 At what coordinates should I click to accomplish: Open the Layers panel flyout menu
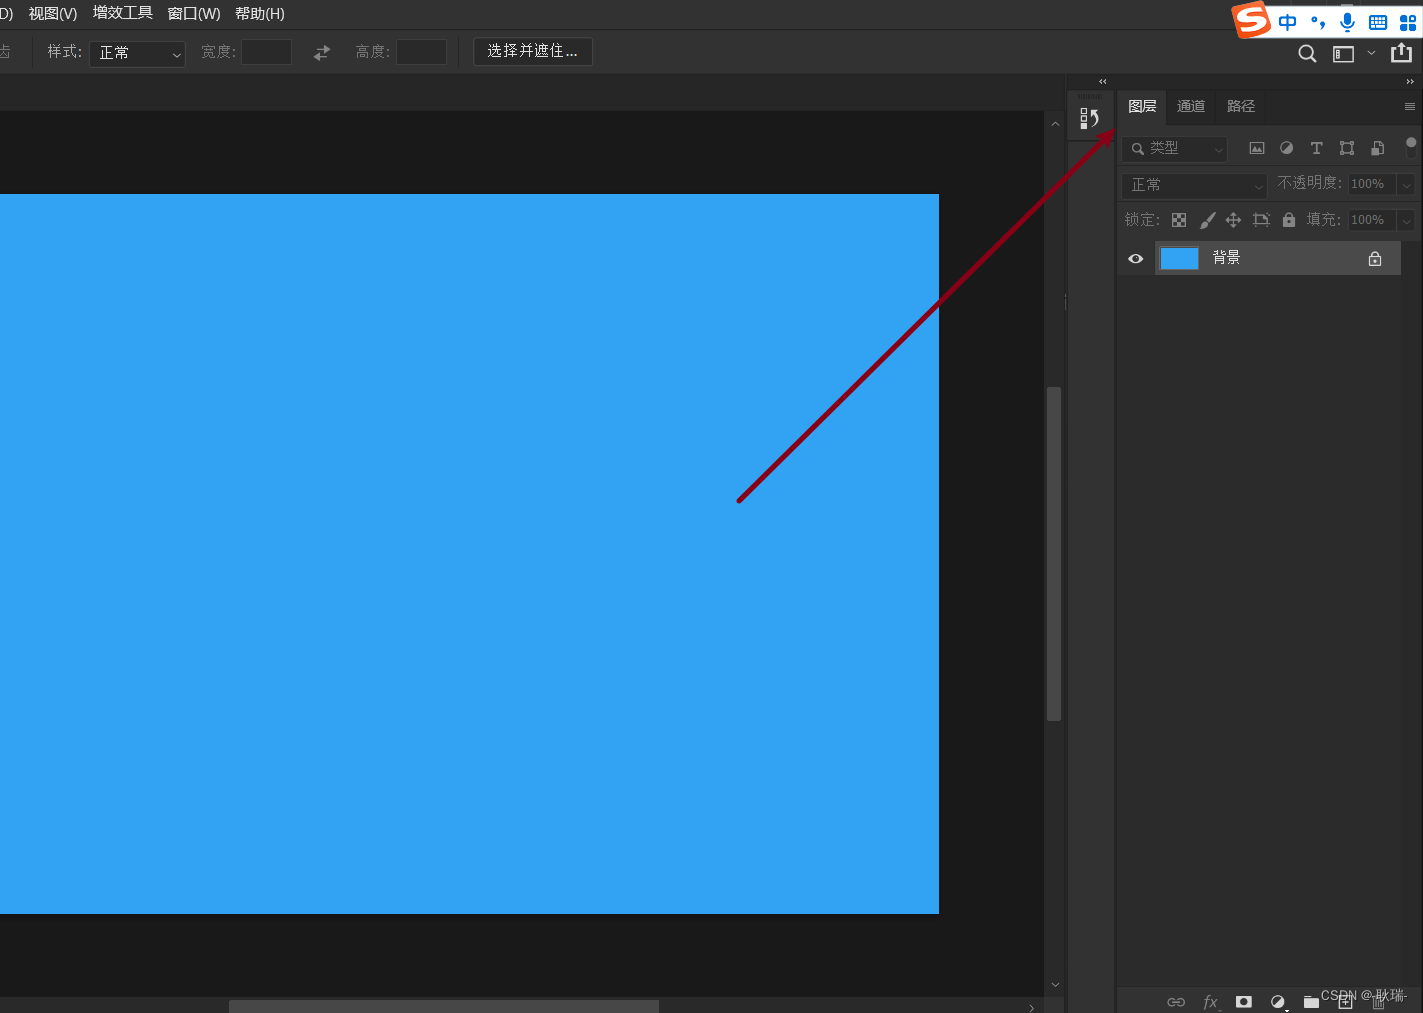coord(1410,107)
